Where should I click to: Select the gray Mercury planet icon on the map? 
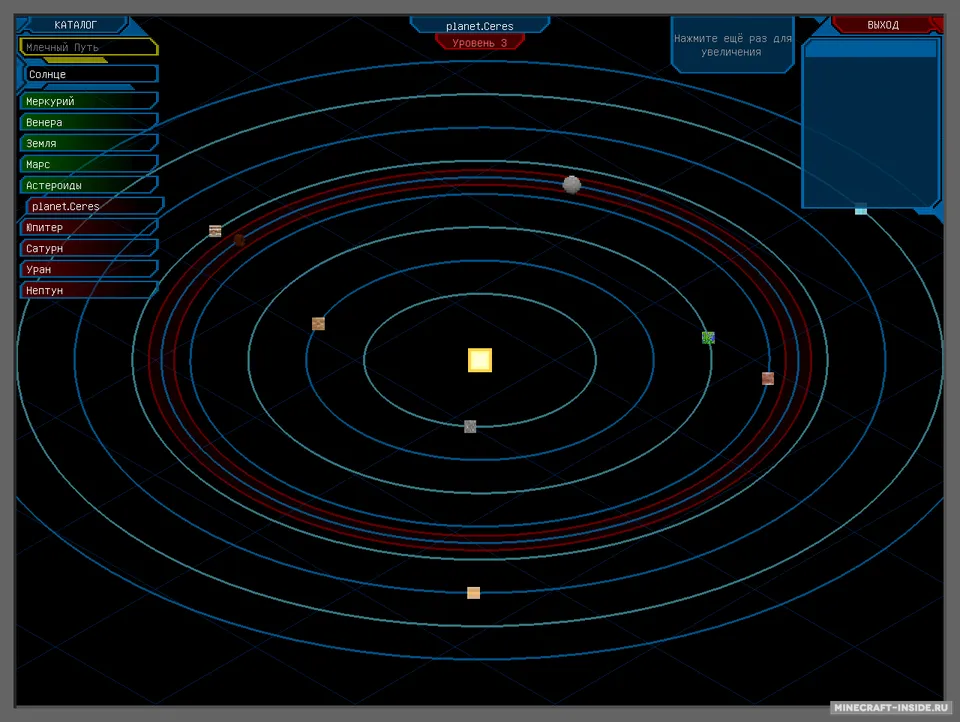click(x=470, y=426)
